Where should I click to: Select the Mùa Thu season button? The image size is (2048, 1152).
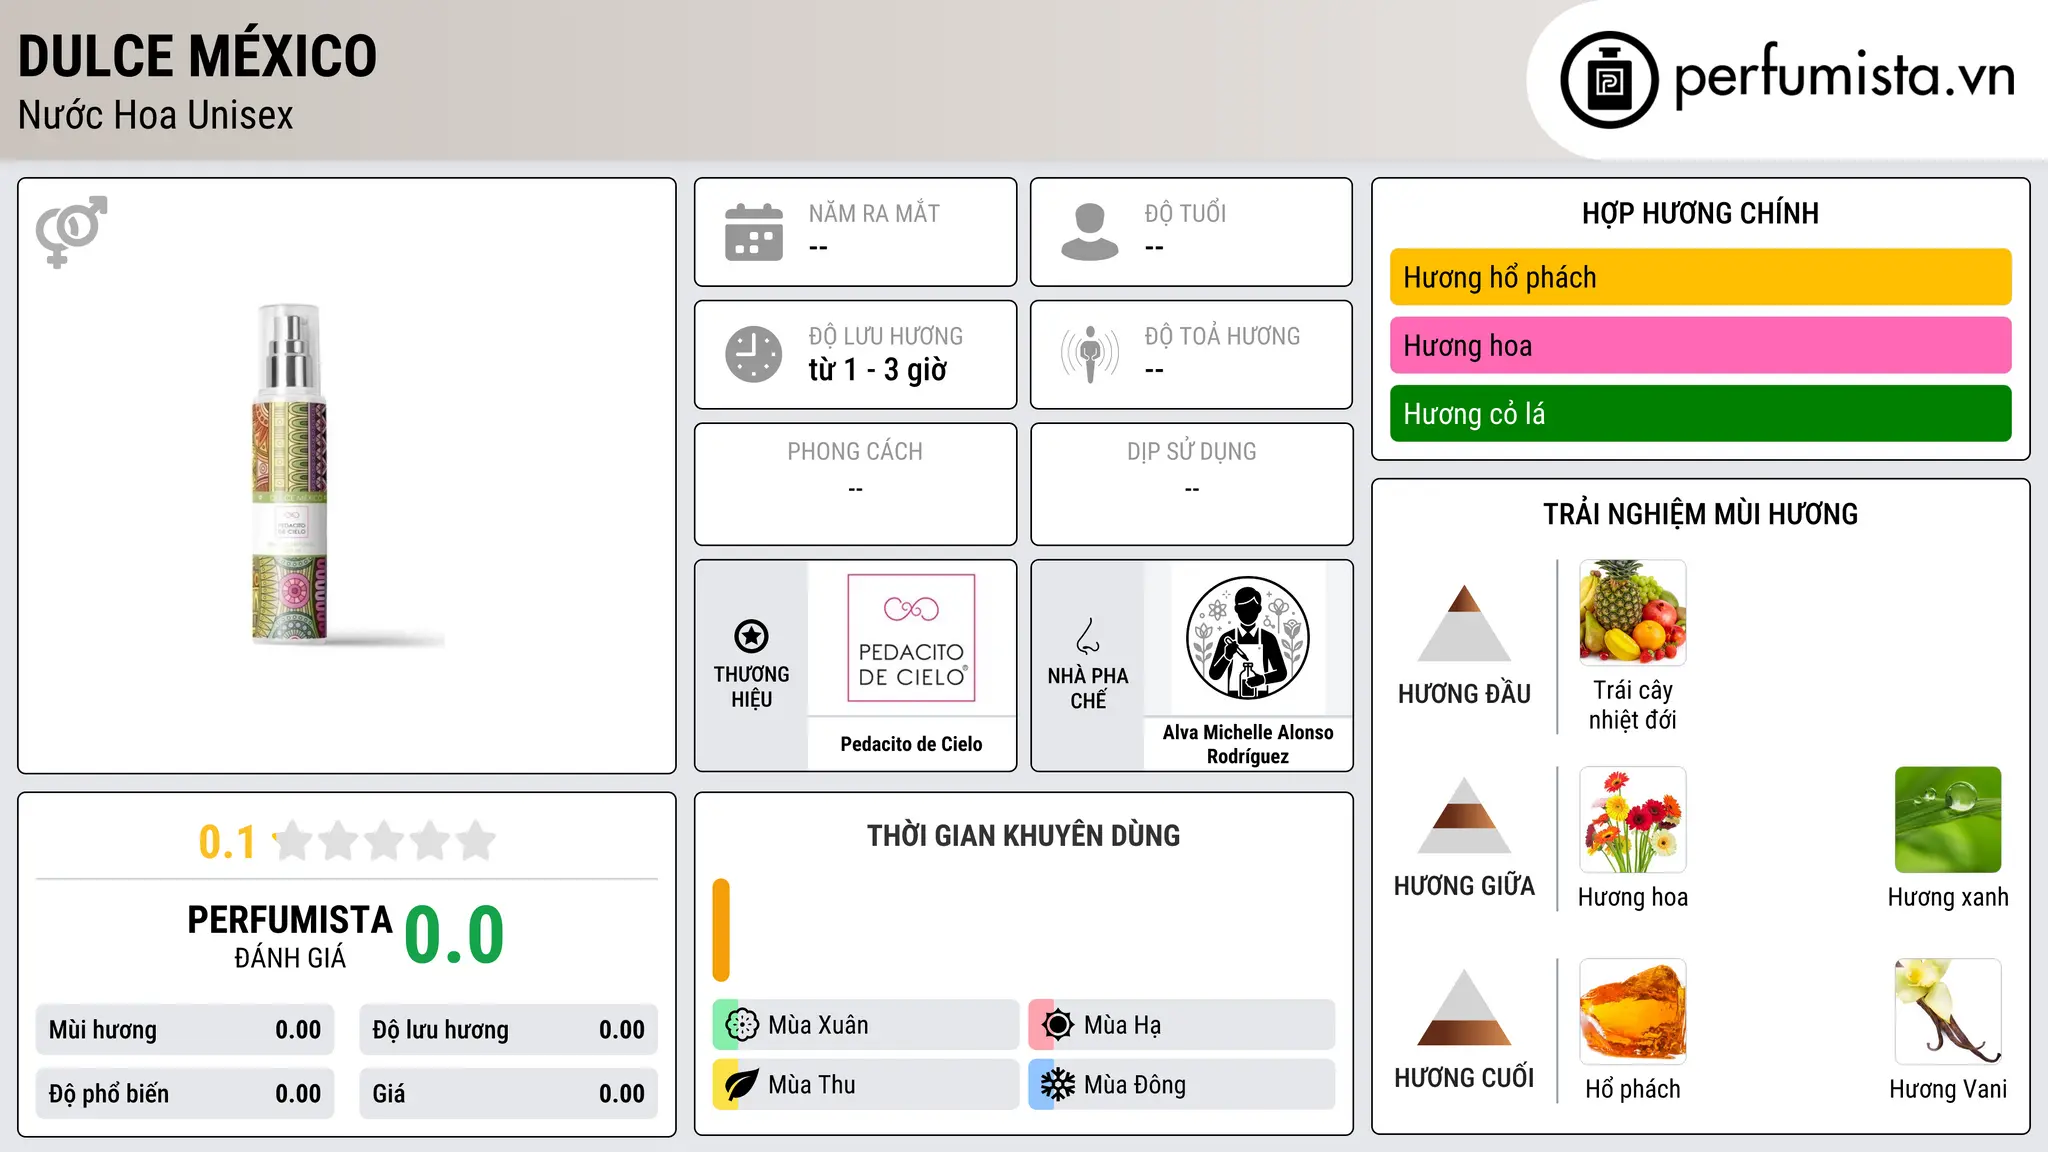tap(866, 1085)
